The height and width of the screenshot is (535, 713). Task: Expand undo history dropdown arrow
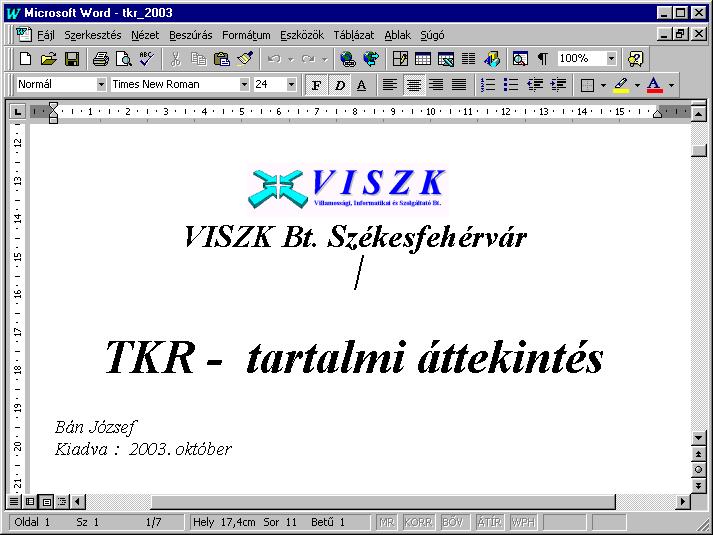point(291,59)
